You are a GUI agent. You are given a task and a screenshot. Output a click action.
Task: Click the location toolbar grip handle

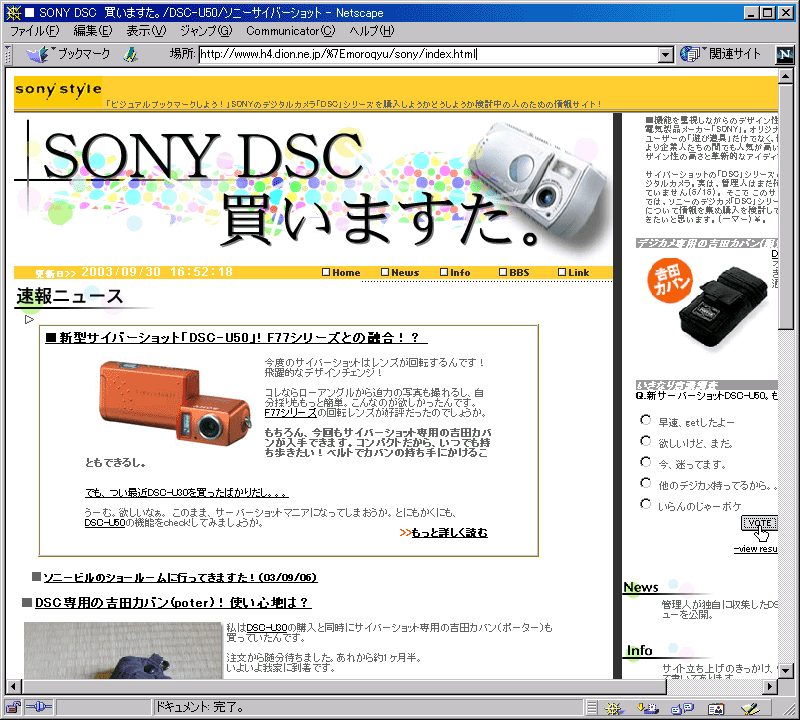tap(8, 54)
